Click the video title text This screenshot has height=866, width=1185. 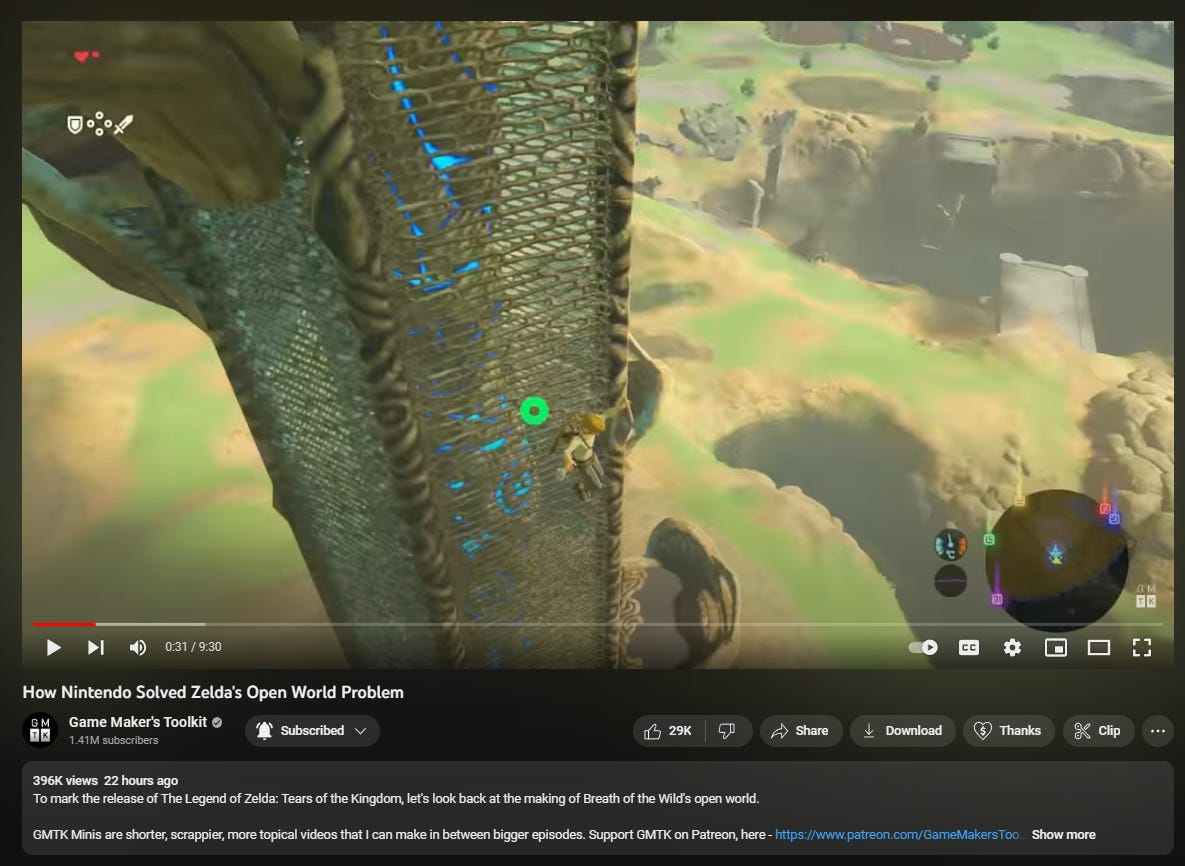coord(213,692)
